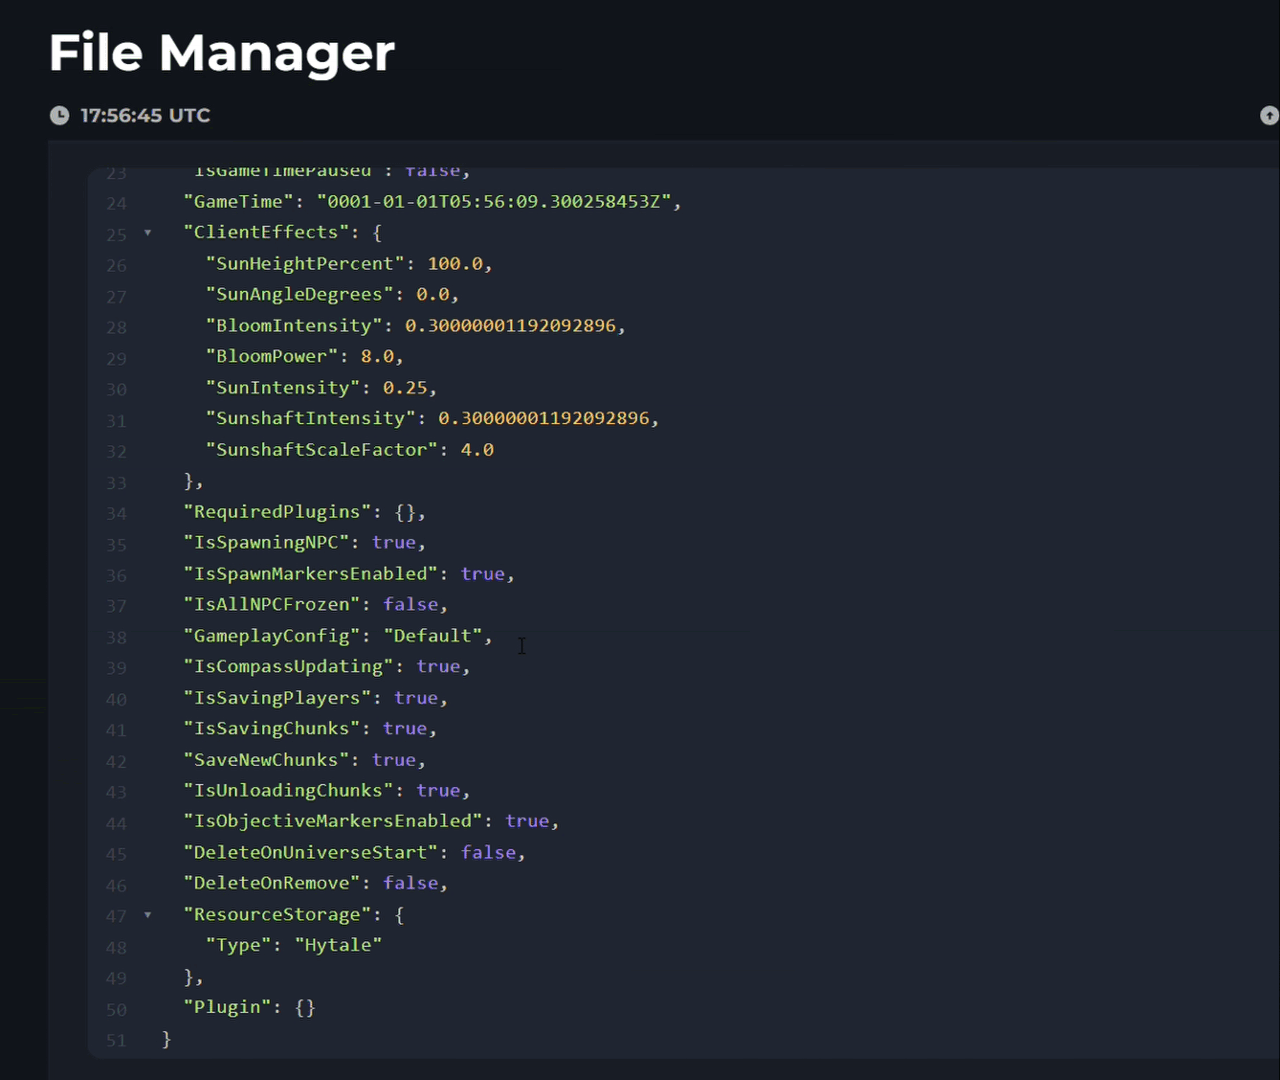Place cursor inside the RequiredPlugins empty braces
The height and width of the screenshot is (1080, 1280).
[405, 512]
